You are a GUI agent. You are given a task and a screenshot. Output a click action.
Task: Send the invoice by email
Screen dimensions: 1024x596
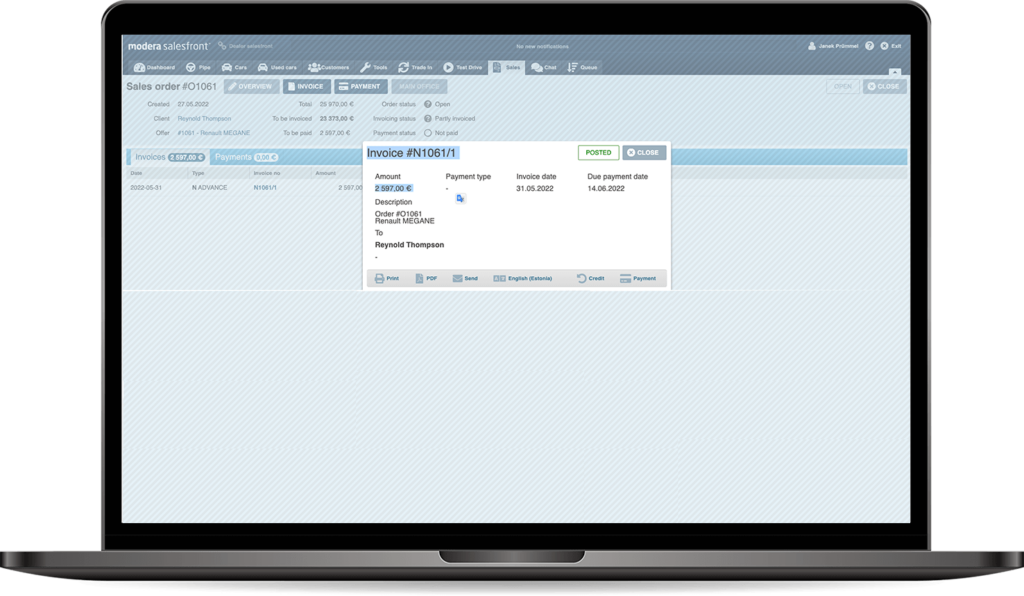(465, 278)
